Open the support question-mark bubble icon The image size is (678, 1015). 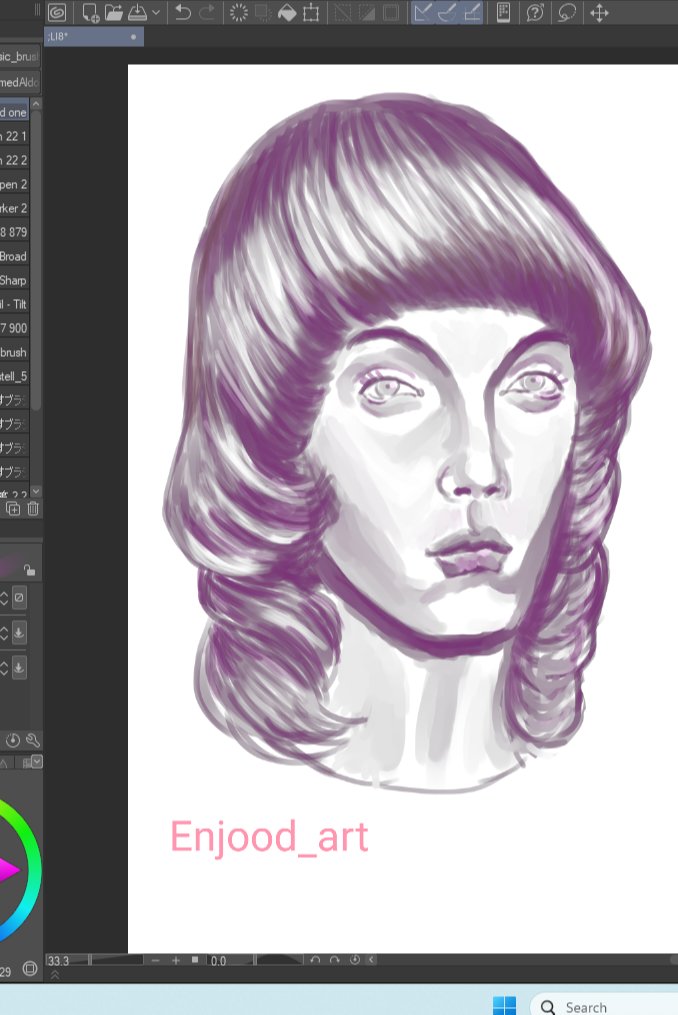(535, 12)
